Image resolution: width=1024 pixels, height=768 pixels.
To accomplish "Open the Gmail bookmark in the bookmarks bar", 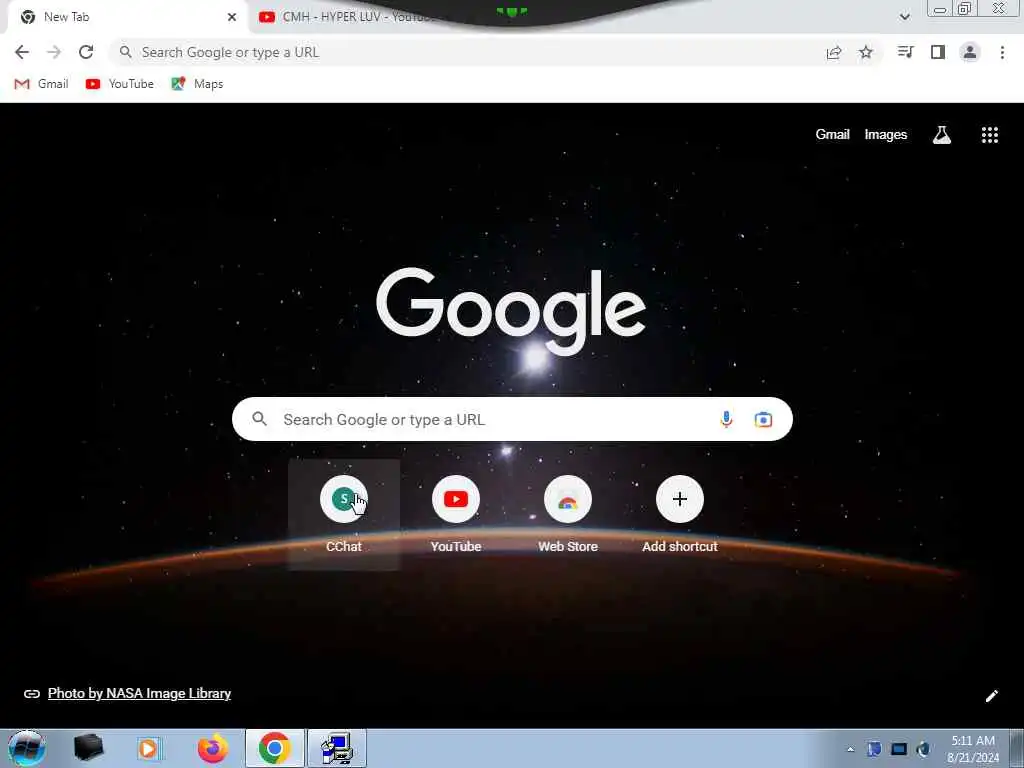I will pos(41,84).
